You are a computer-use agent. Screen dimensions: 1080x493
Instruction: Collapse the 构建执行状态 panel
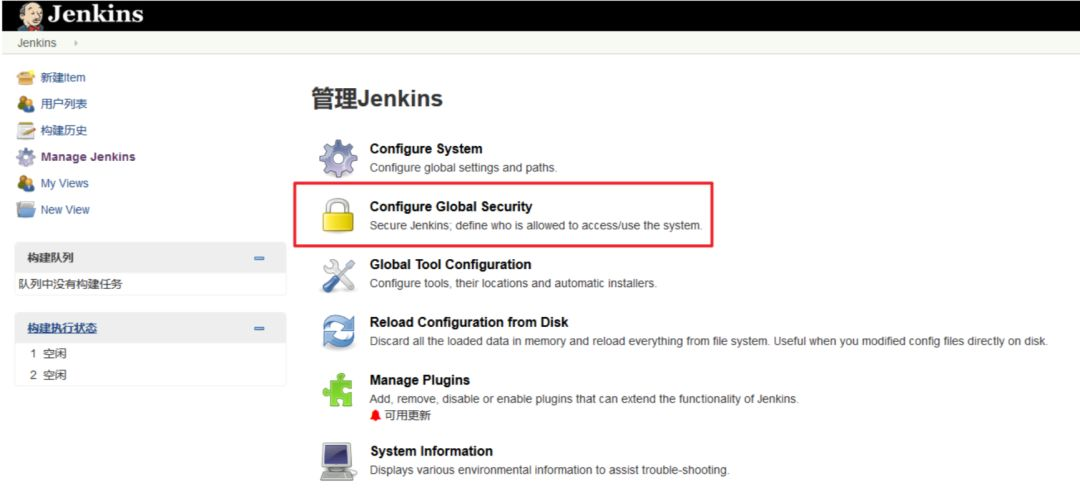pyautogui.click(x=259, y=328)
